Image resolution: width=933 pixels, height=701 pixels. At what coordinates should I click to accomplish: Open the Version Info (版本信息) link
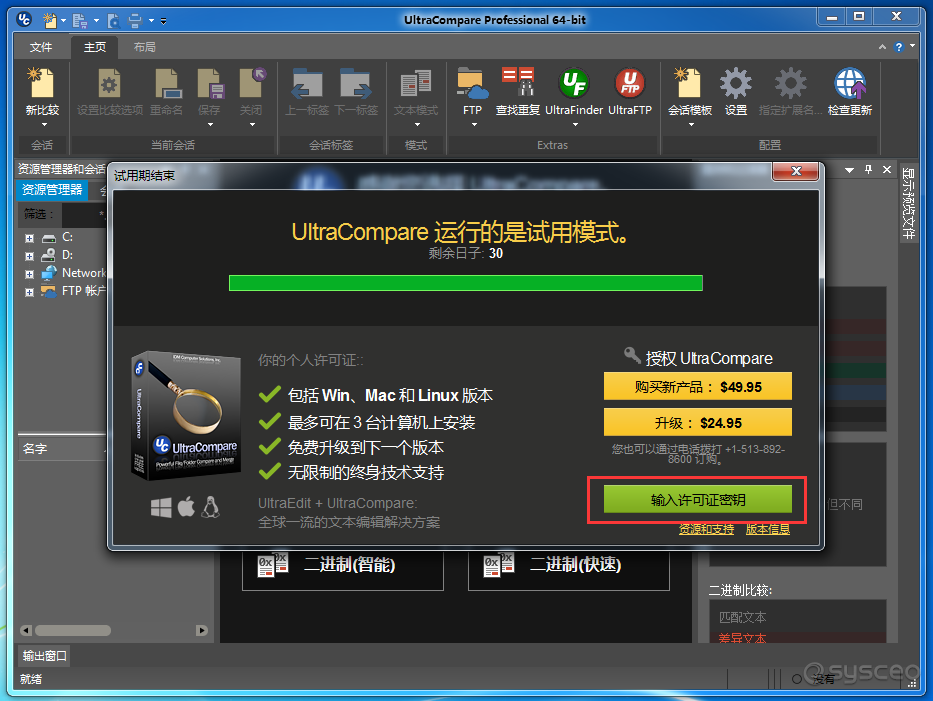click(768, 529)
